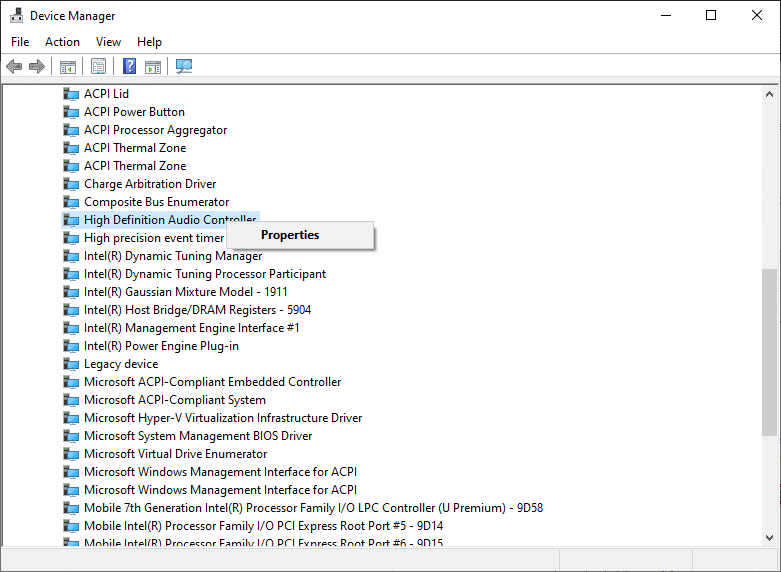Open the Properties toolbar icon
781x572 pixels.
pyautogui.click(x=98, y=67)
